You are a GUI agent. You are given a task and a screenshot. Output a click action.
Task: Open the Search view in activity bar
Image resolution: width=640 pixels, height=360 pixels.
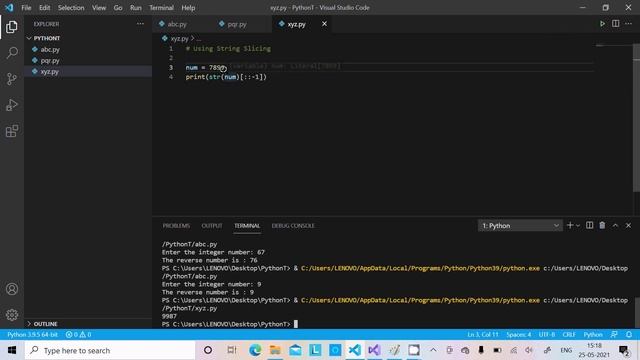(12, 53)
